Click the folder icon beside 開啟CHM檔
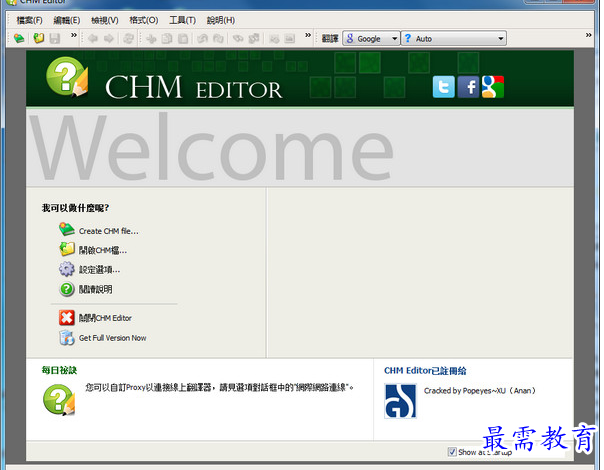 pos(67,249)
